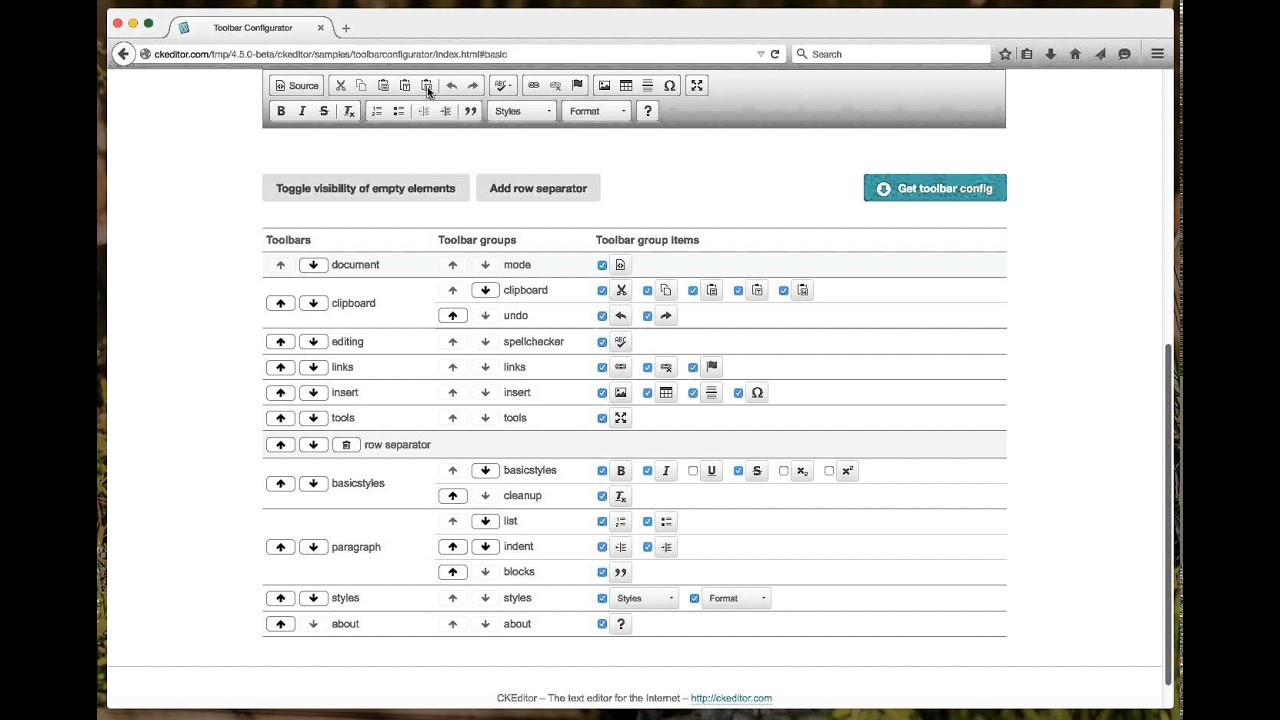Go to browser home icon
Image resolution: width=1280 pixels, height=720 pixels.
click(x=1075, y=54)
